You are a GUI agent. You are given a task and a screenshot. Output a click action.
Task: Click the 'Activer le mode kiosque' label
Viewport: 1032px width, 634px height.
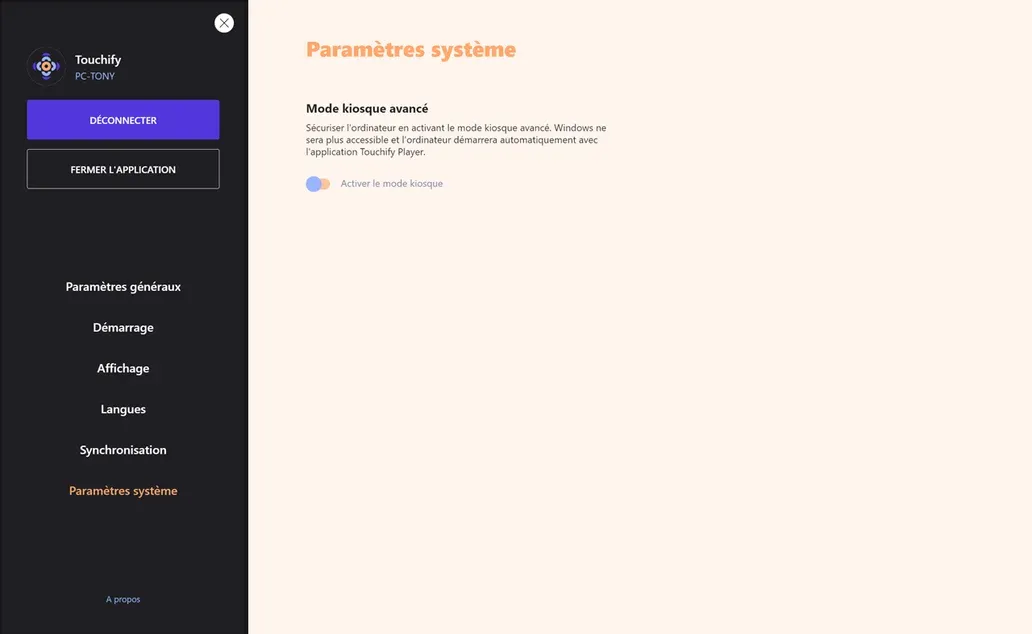392,184
